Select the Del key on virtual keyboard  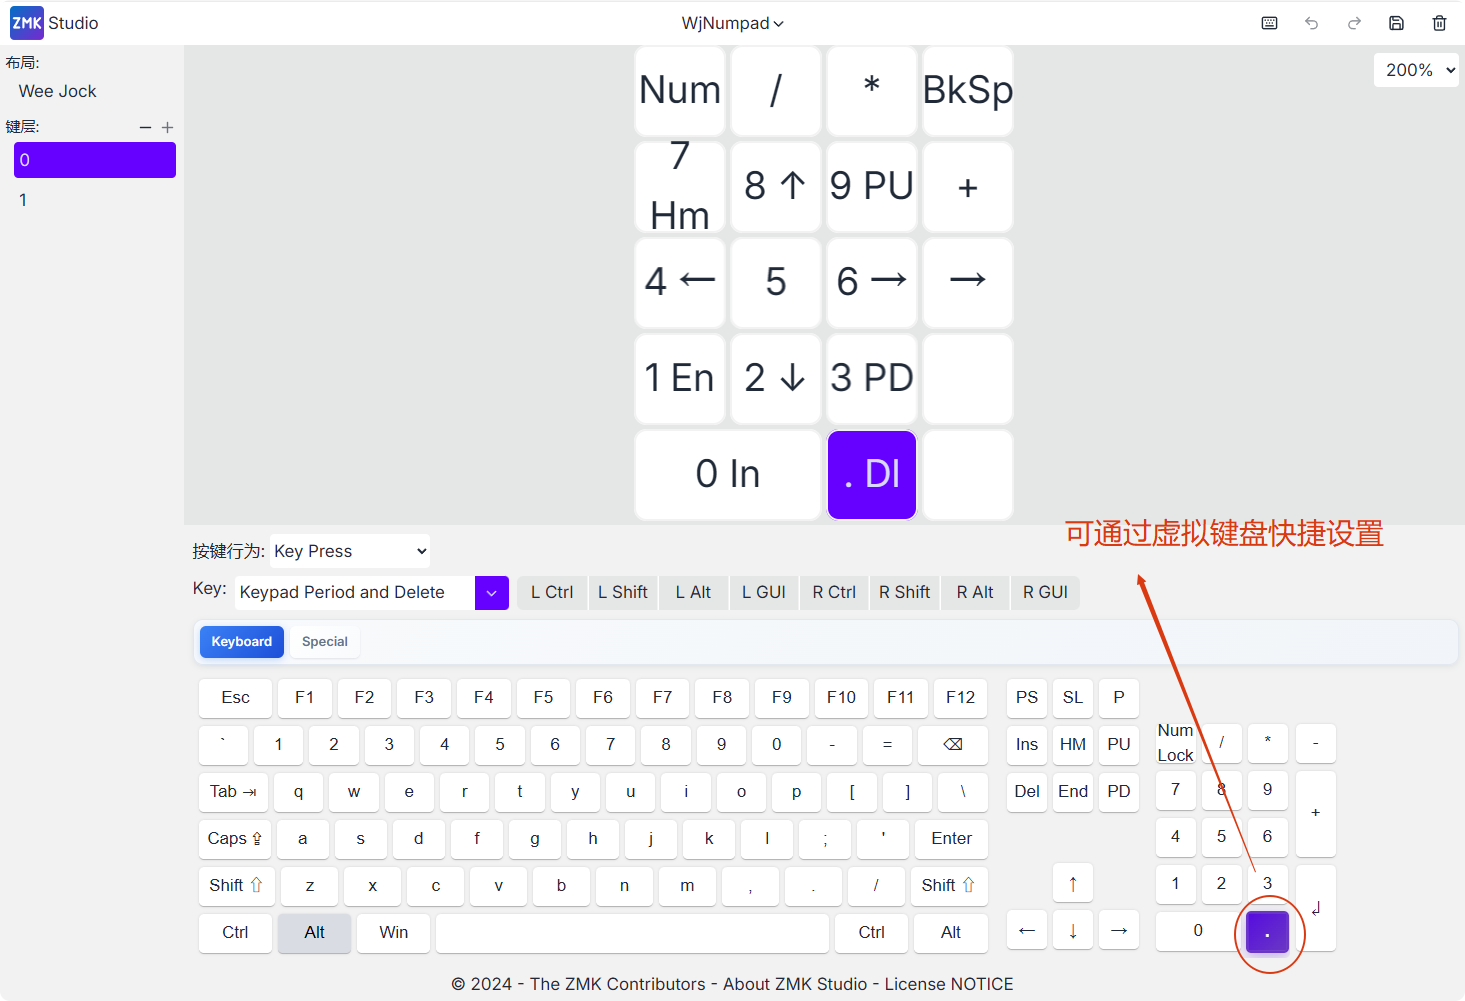1027,791
